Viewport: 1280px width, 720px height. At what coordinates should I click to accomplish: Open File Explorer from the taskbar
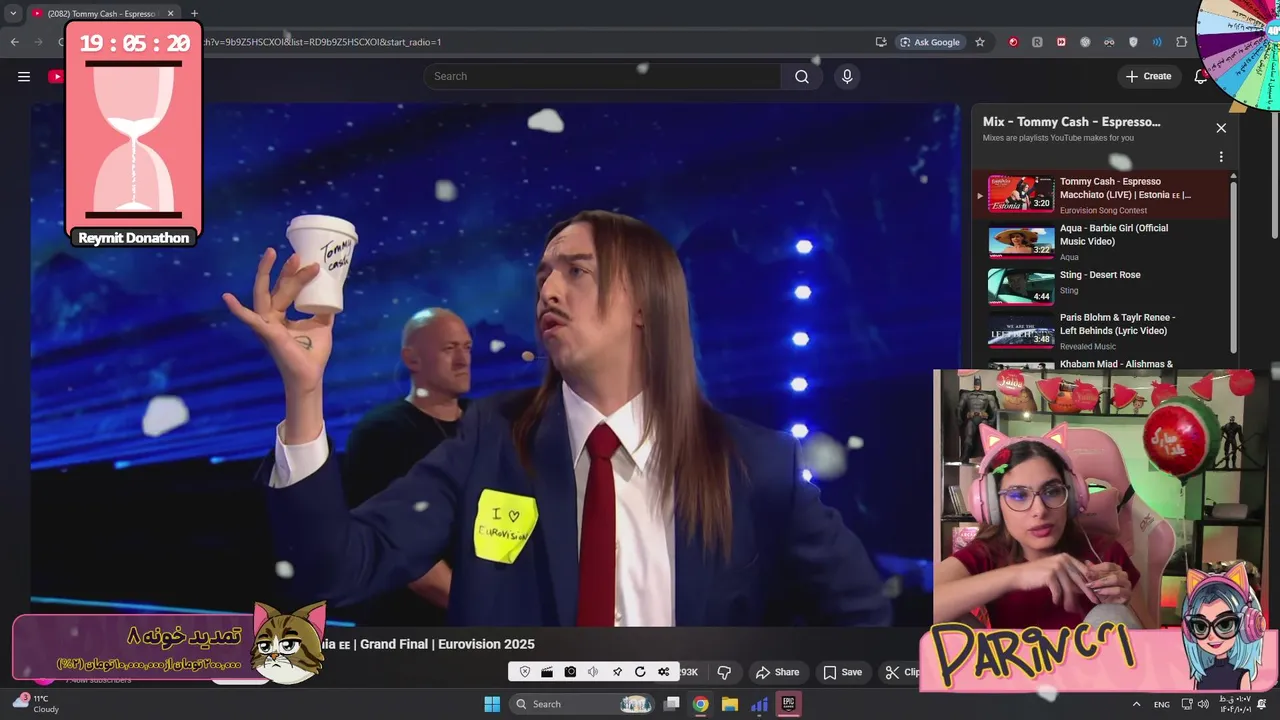(x=730, y=704)
